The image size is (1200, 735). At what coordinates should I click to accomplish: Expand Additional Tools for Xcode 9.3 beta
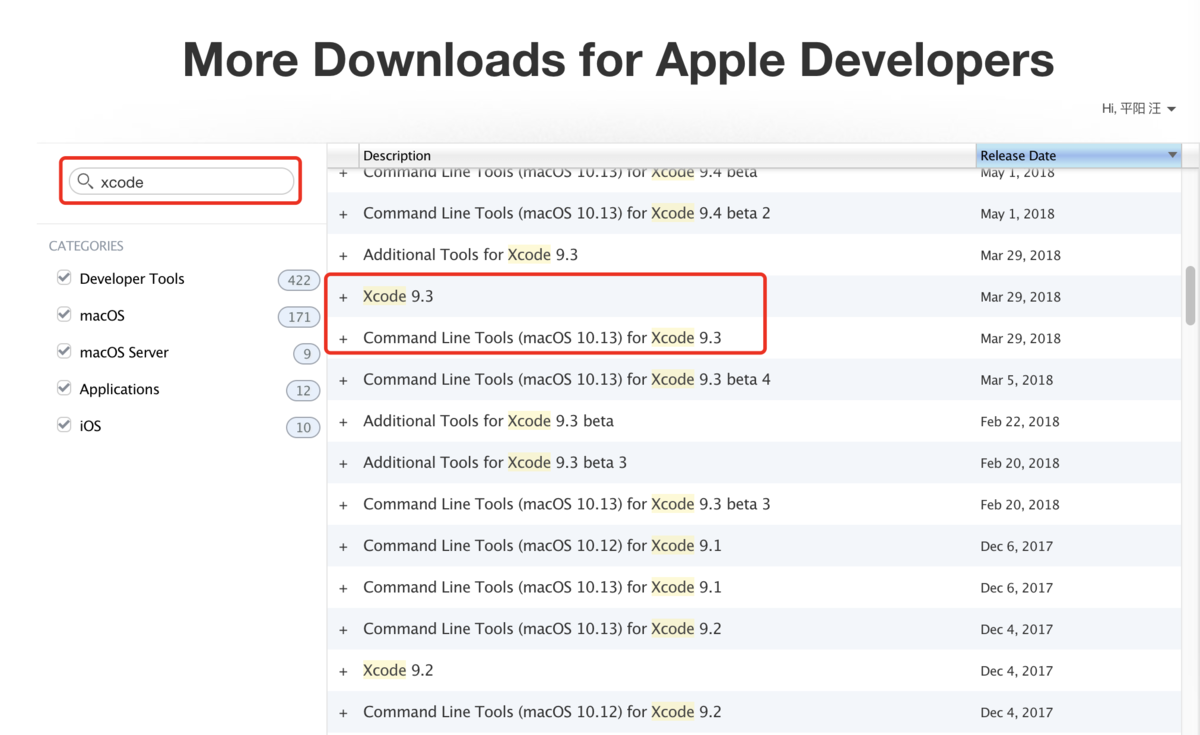pos(343,422)
